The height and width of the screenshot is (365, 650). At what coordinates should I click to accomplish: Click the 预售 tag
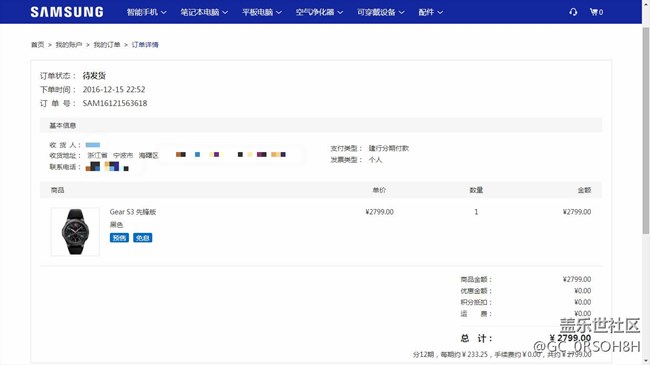click(x=119, y=238)
